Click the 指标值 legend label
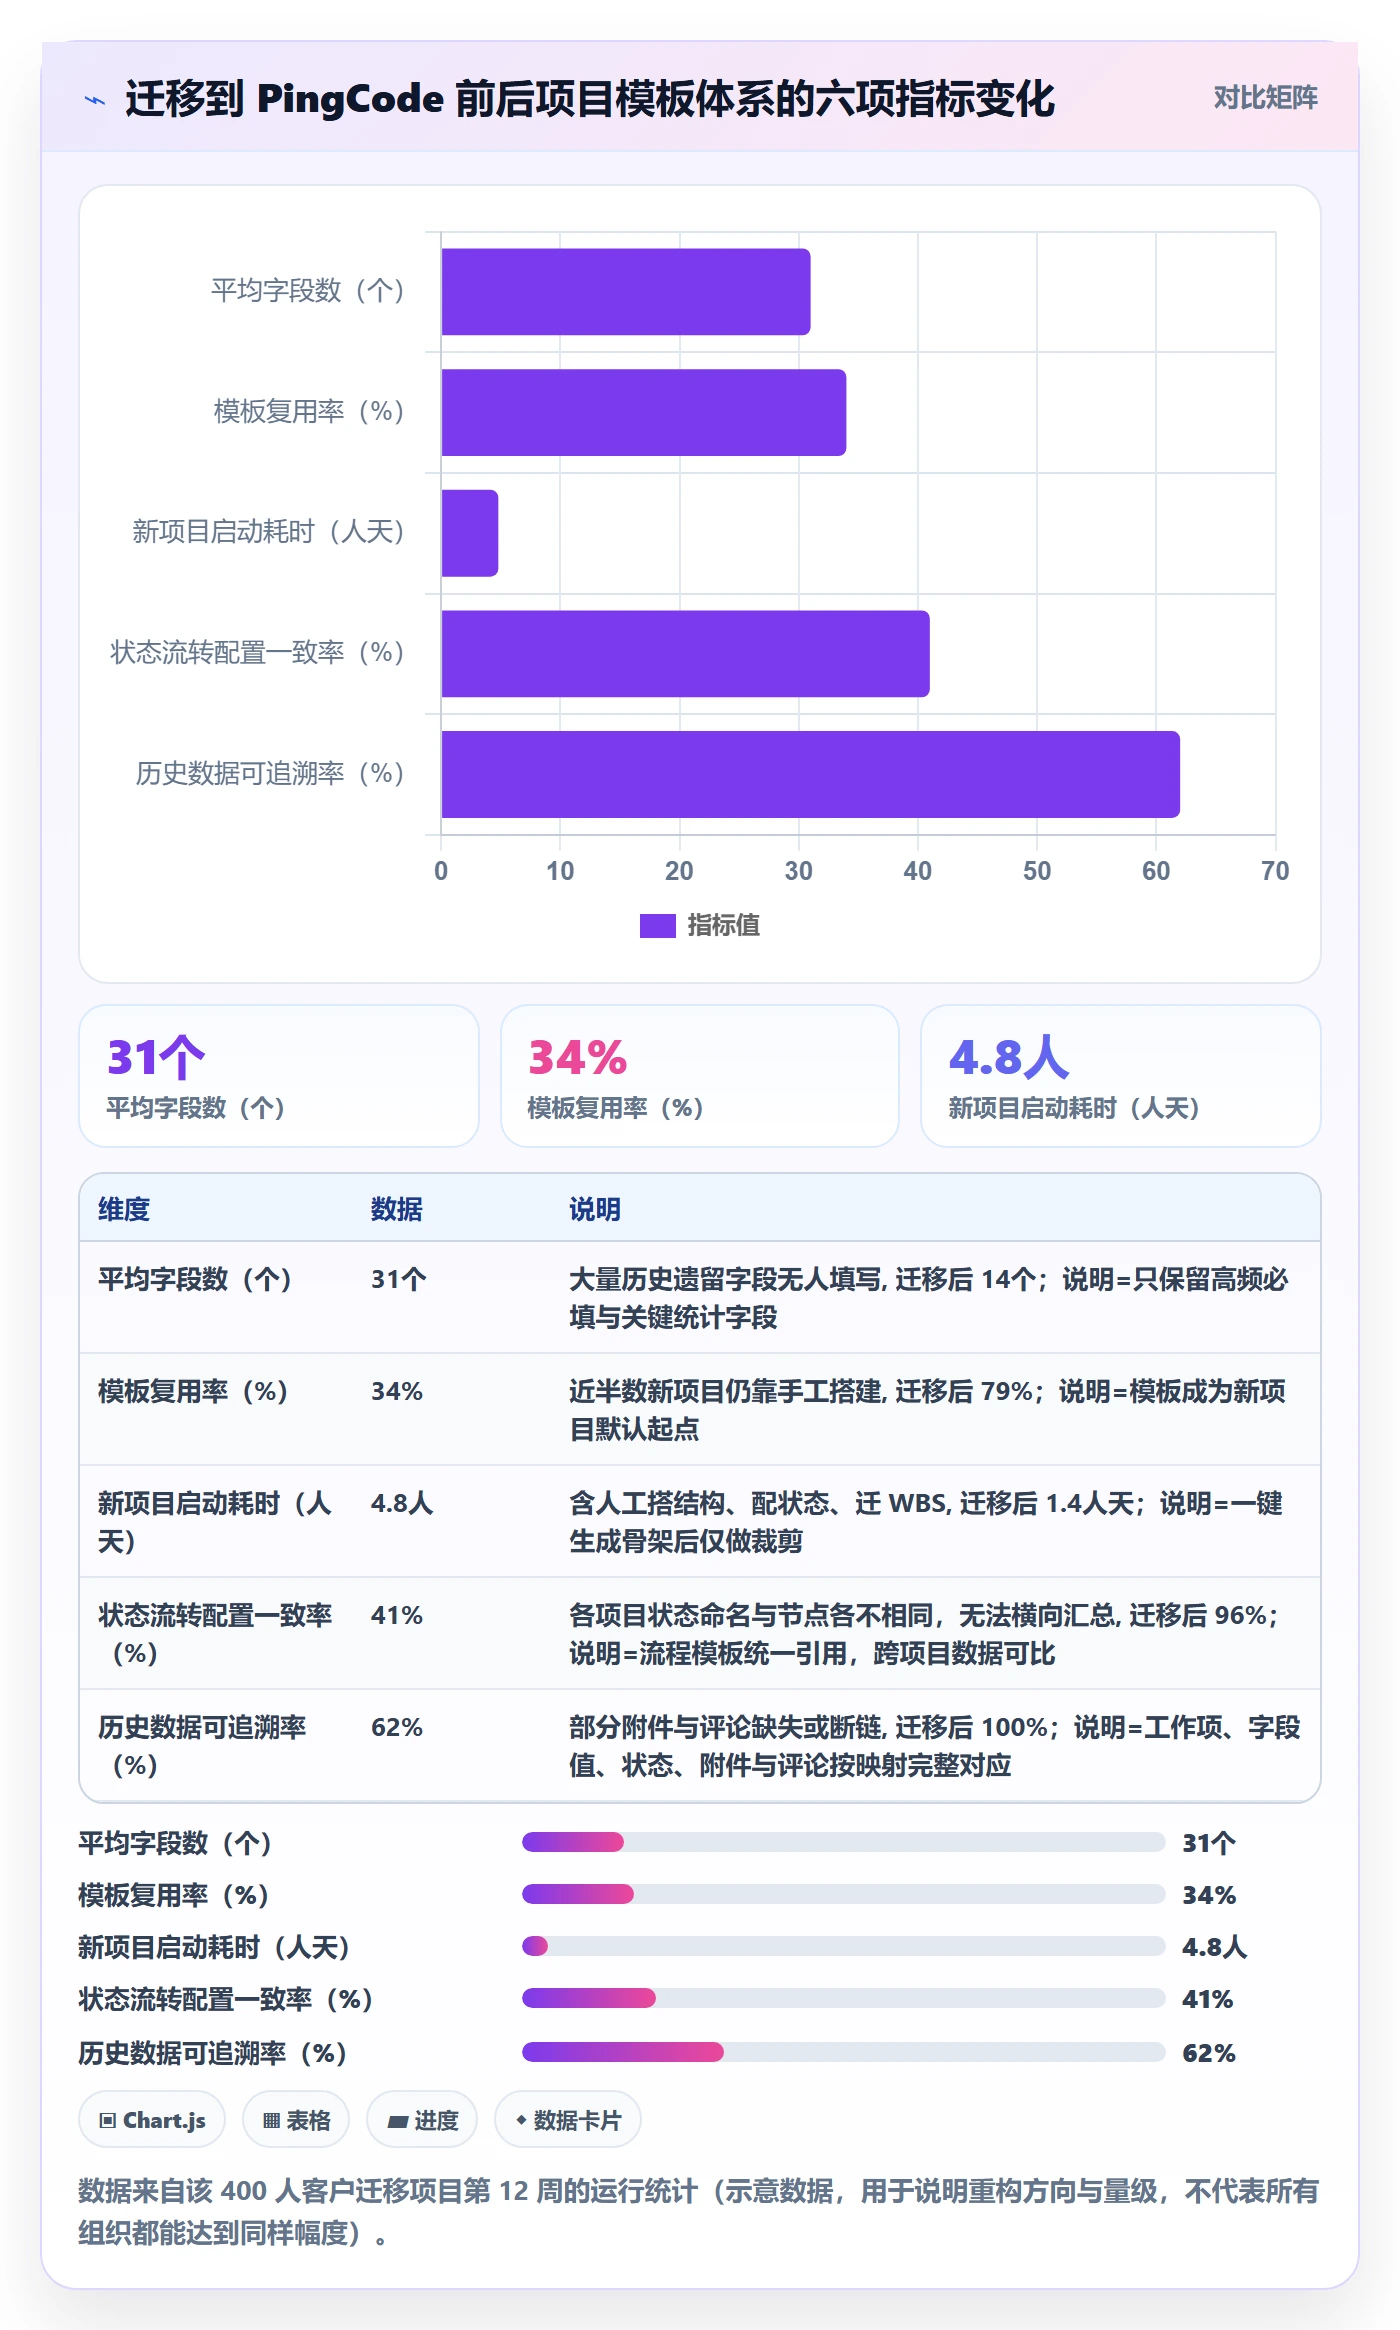 723,926
